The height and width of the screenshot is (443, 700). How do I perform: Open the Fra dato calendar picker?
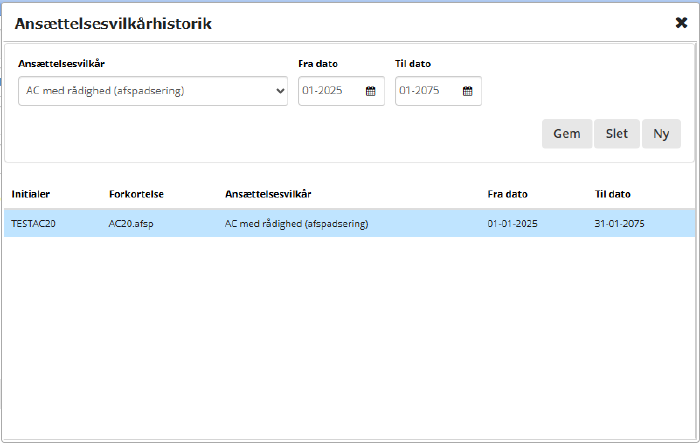(x=370, y=91)
